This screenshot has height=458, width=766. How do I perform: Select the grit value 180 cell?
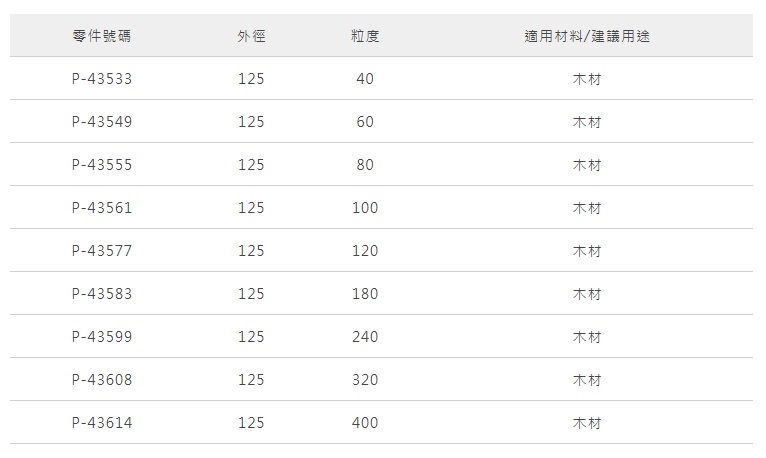point(365,294)
